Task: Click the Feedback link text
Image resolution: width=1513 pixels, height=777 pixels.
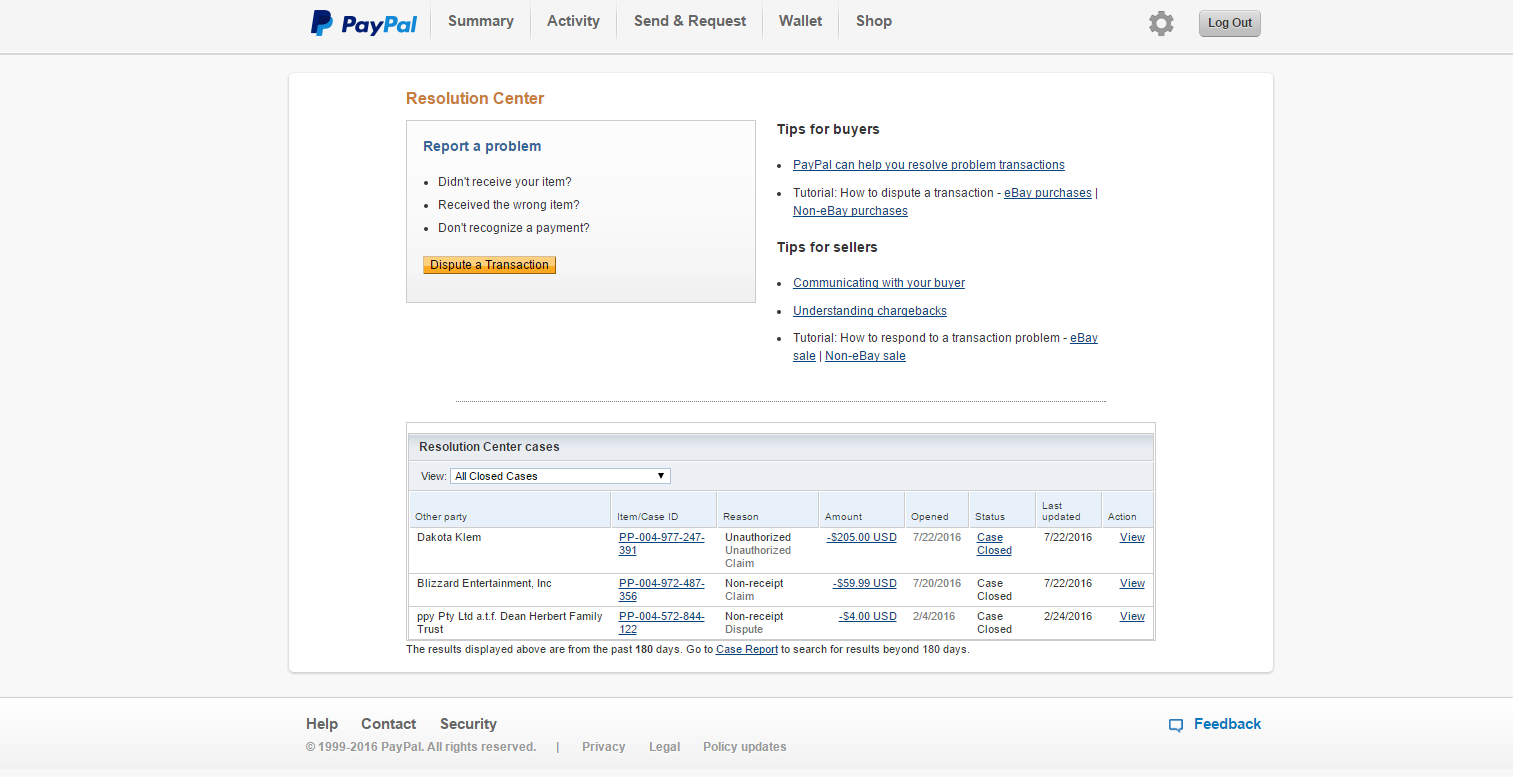Action: pyautogui.click(x=1228, y=724)
